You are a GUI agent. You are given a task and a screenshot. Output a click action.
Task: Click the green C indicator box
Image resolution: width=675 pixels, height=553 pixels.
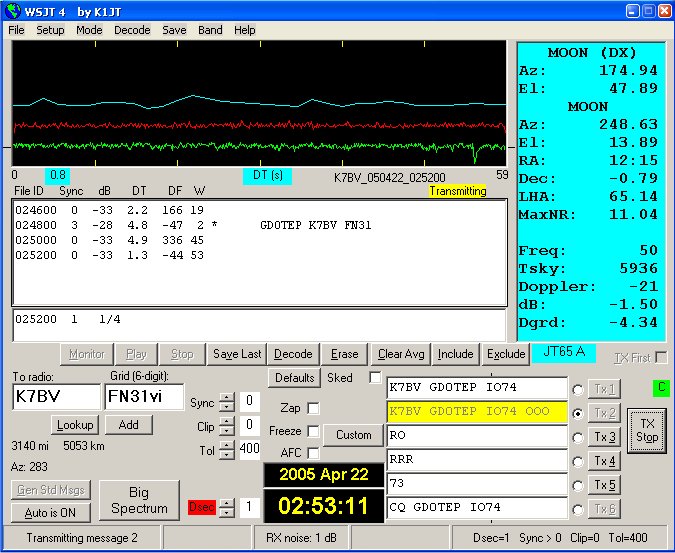click(660, 388)
